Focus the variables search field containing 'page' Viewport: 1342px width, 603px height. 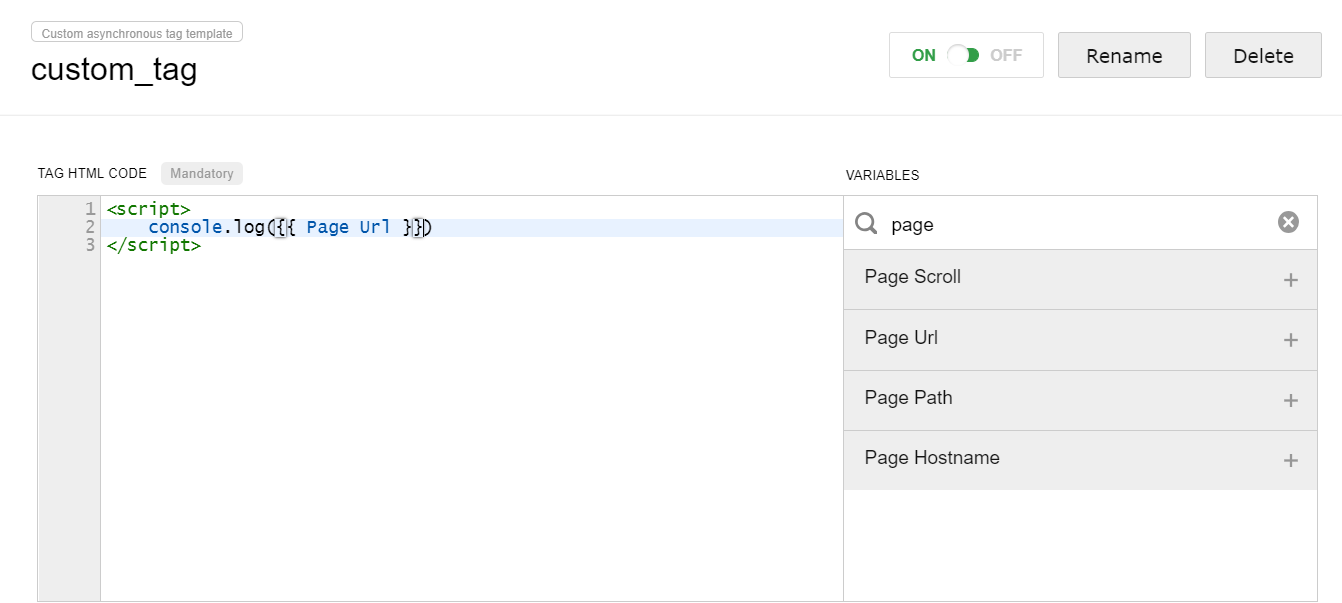click(1080, 224)
